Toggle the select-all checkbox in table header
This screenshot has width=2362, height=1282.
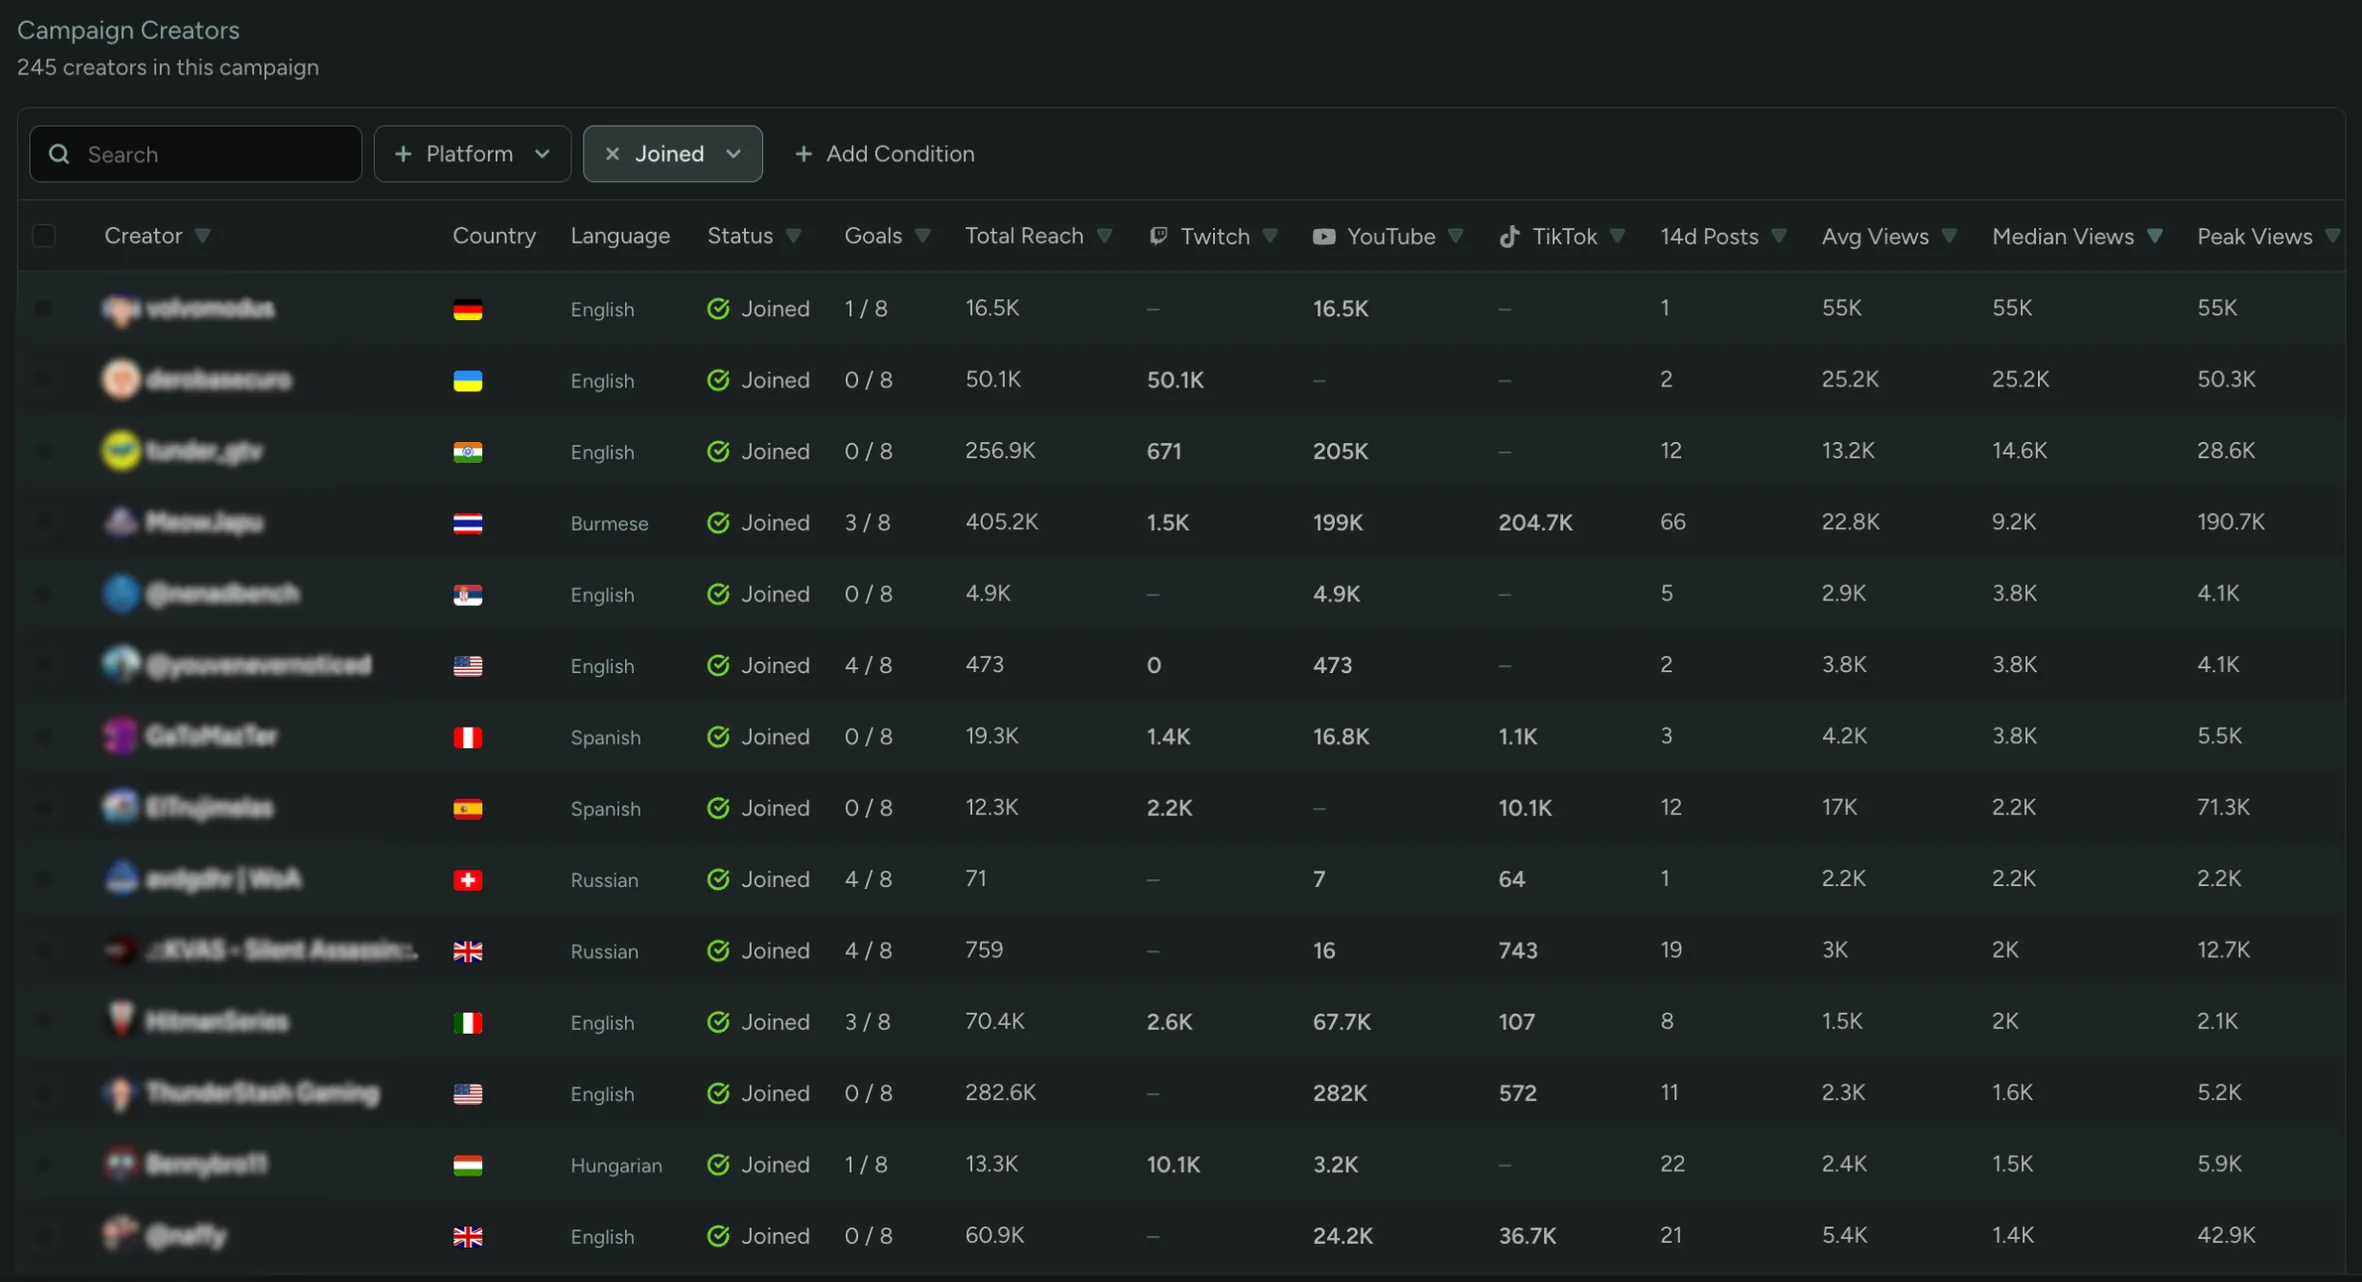pyautogui.click(x=43, y=236)
